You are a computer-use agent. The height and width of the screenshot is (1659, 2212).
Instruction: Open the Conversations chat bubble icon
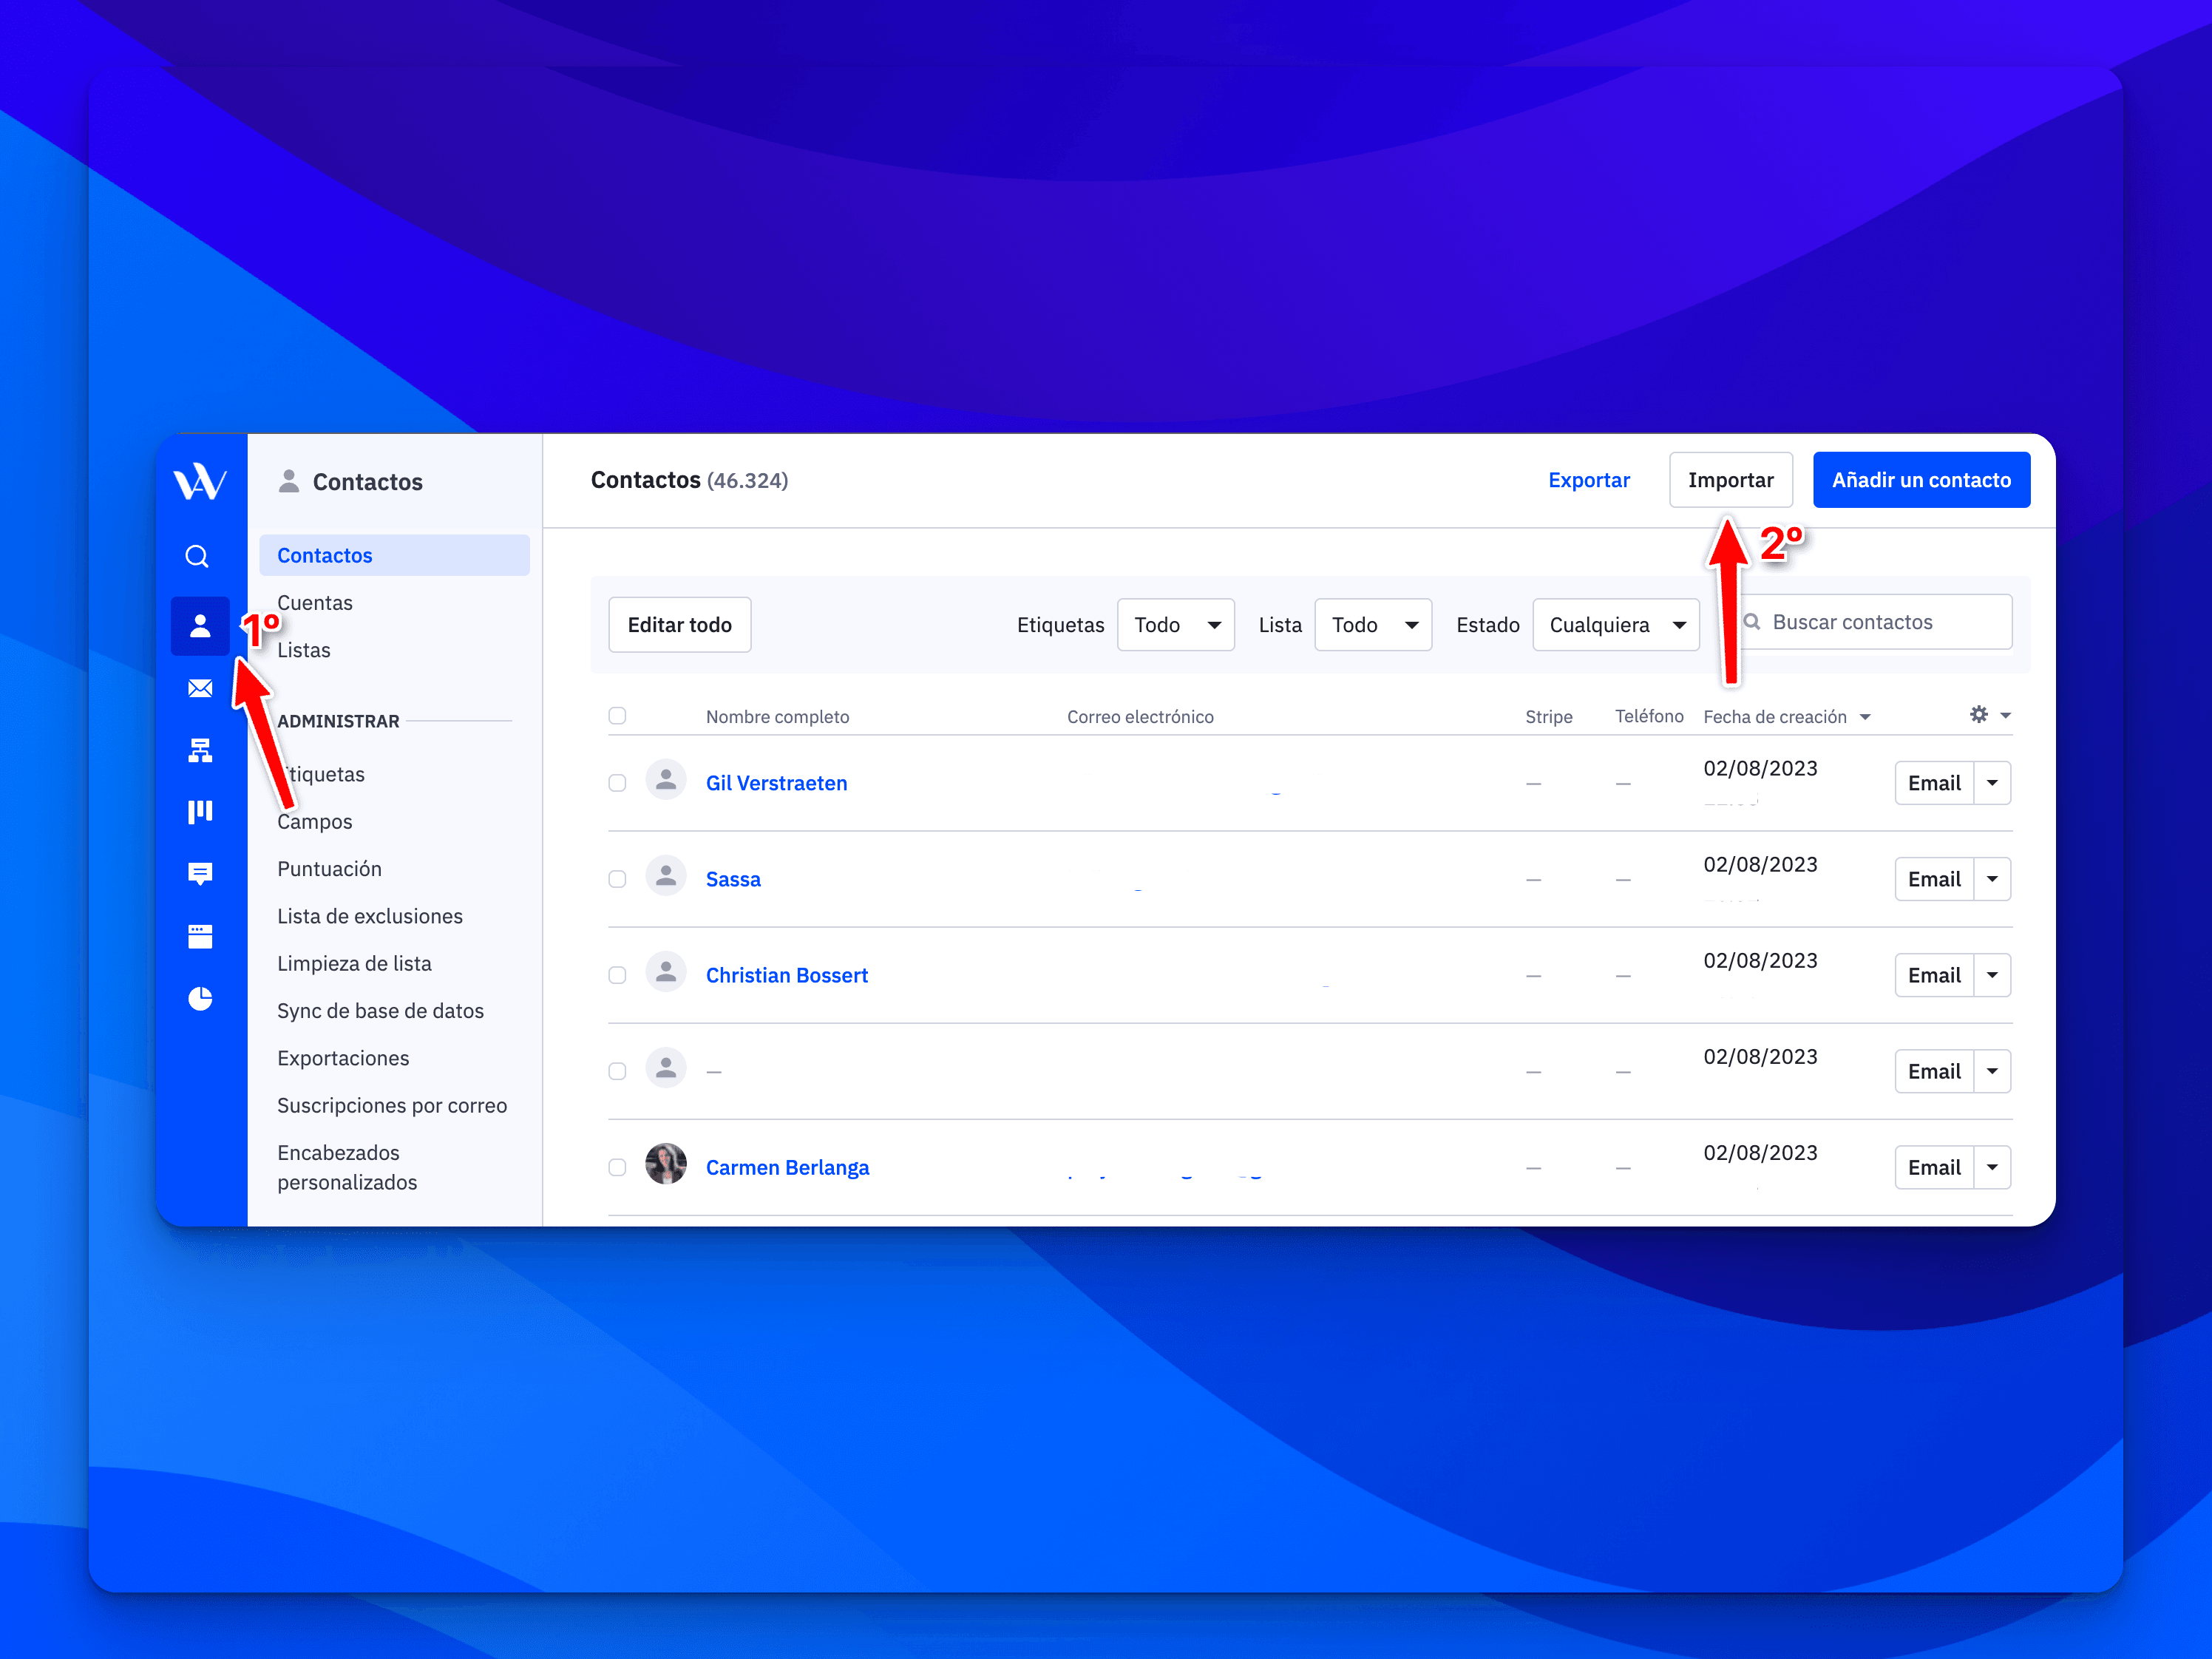[x=200, y=874]
